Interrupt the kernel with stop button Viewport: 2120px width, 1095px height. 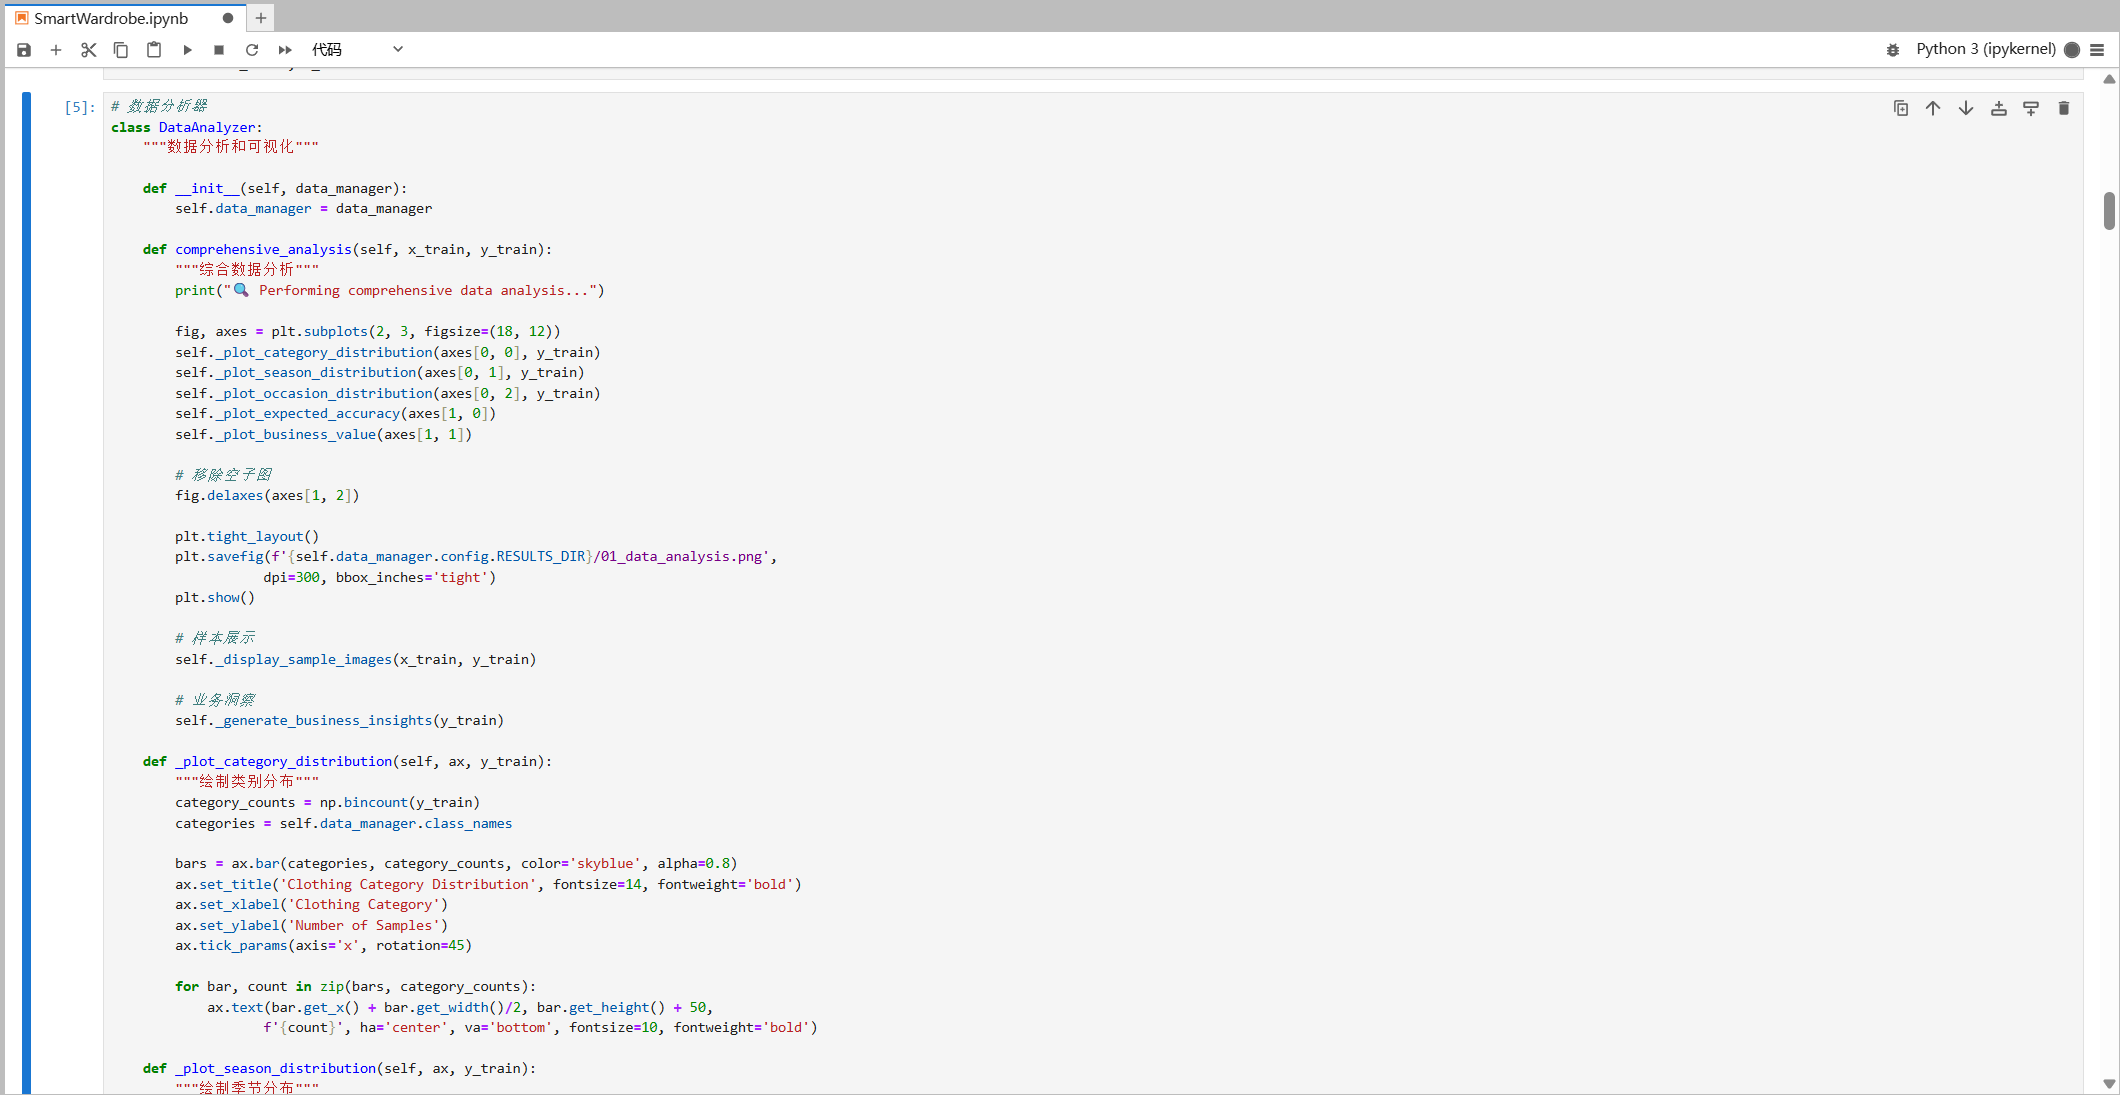click(x=219, y=50)
